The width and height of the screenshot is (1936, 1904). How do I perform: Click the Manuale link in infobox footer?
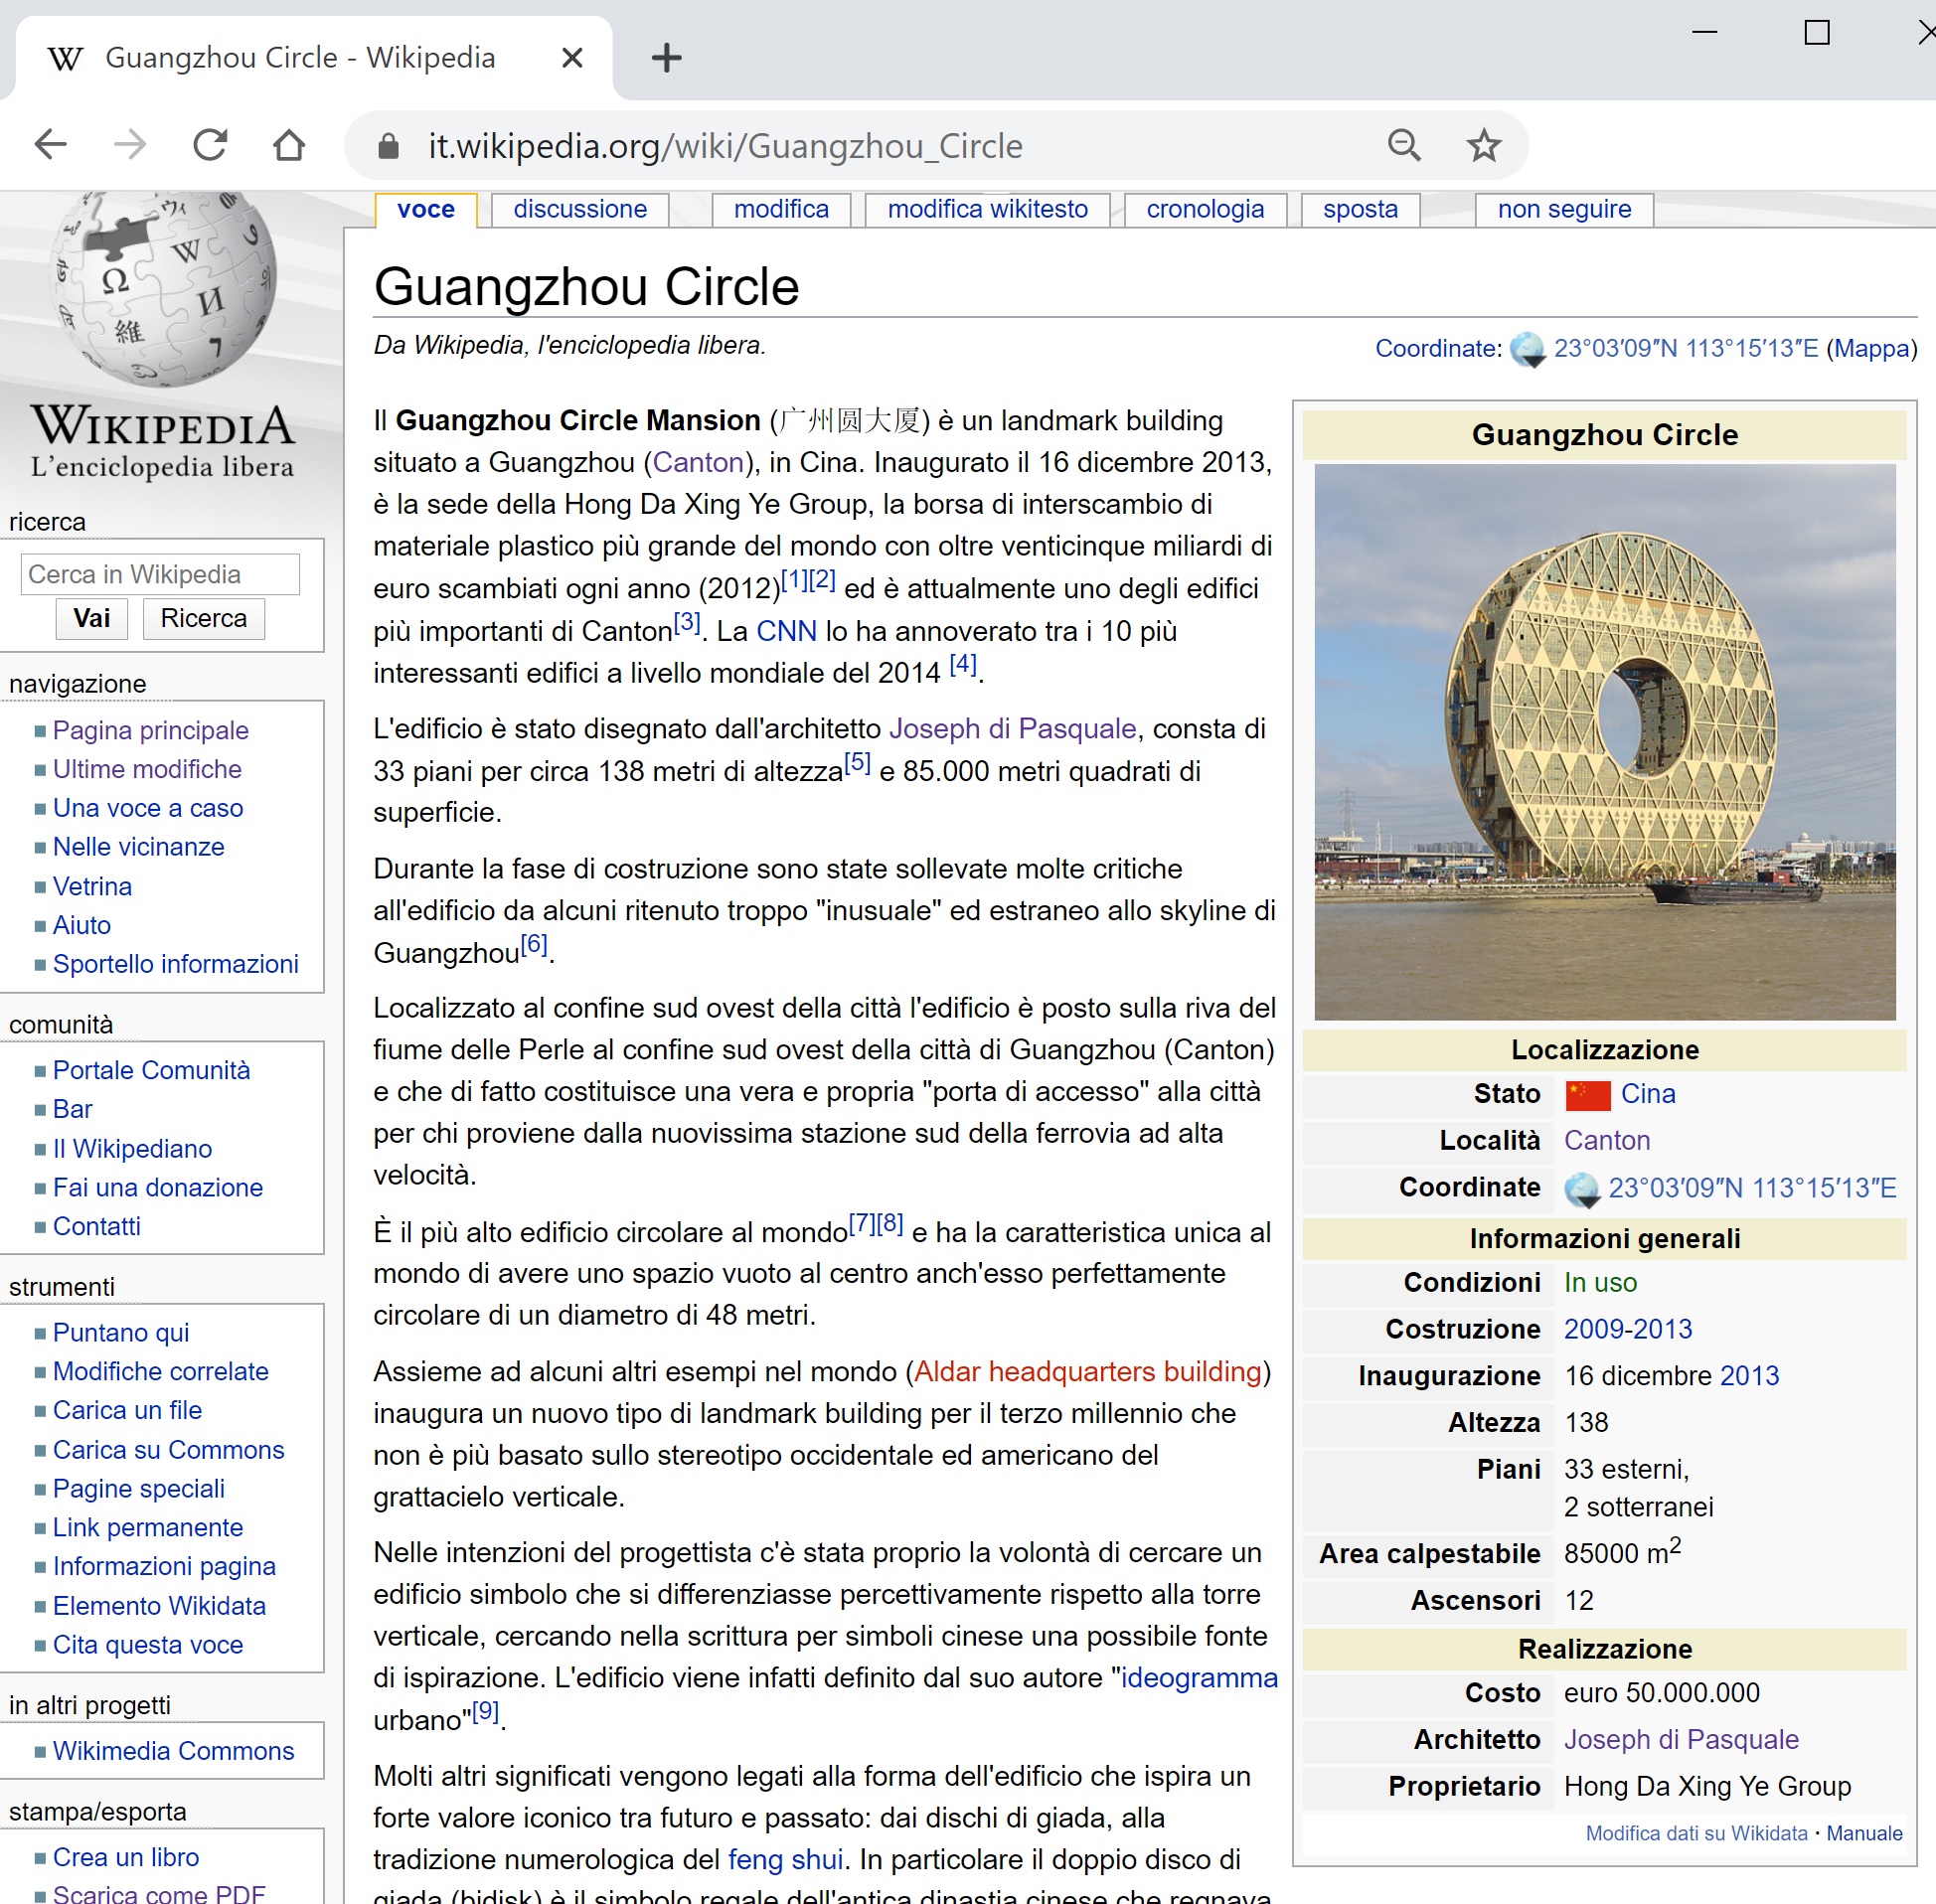click(x=1864, y=1834)
